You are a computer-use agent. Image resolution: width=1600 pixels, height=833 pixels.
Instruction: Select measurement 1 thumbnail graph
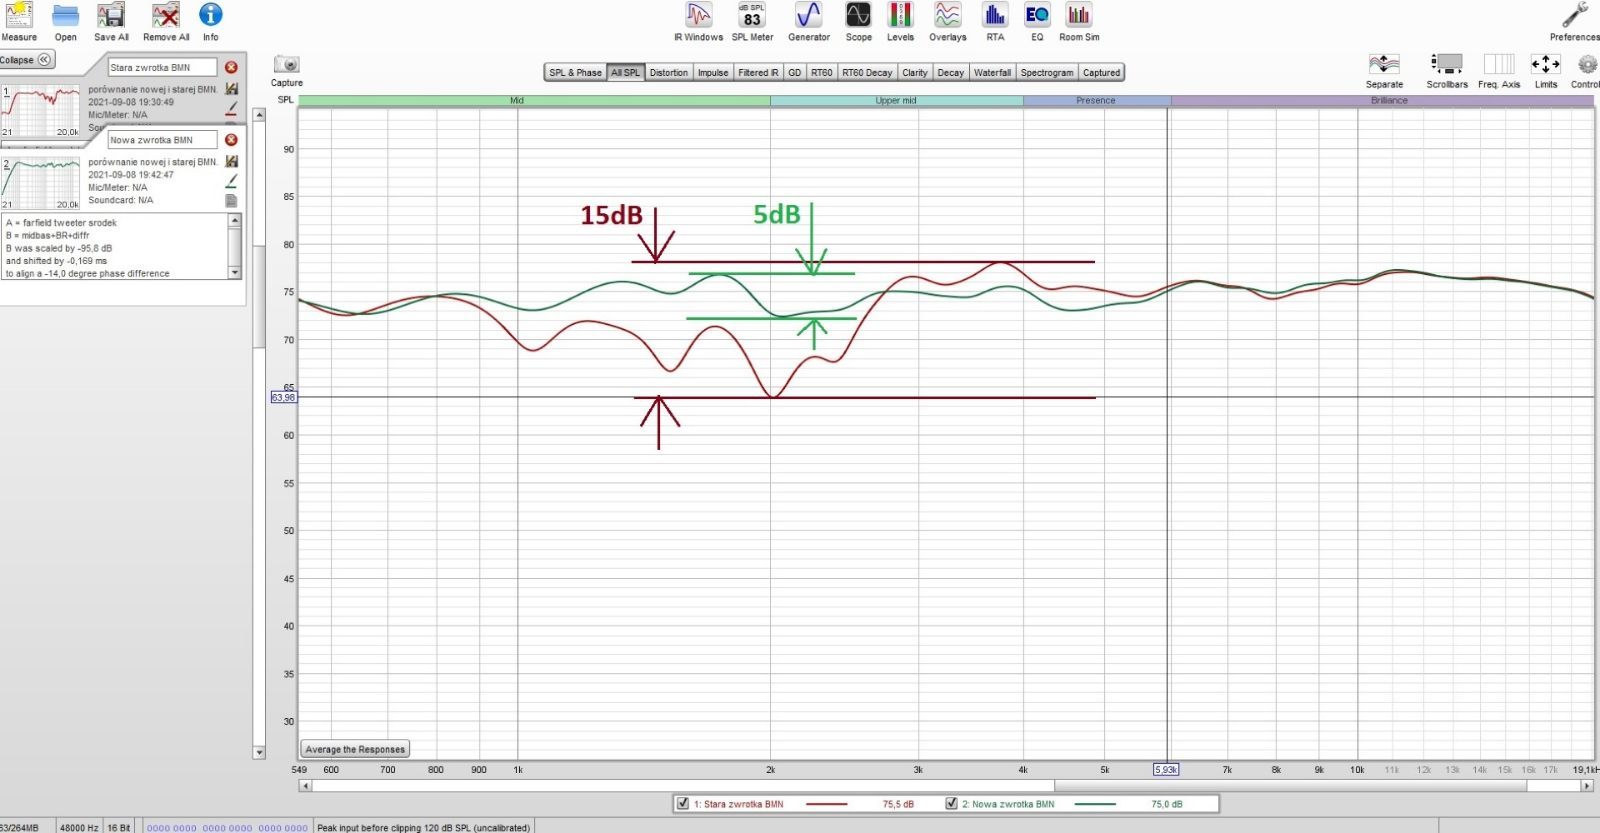[x=41, y=111]
